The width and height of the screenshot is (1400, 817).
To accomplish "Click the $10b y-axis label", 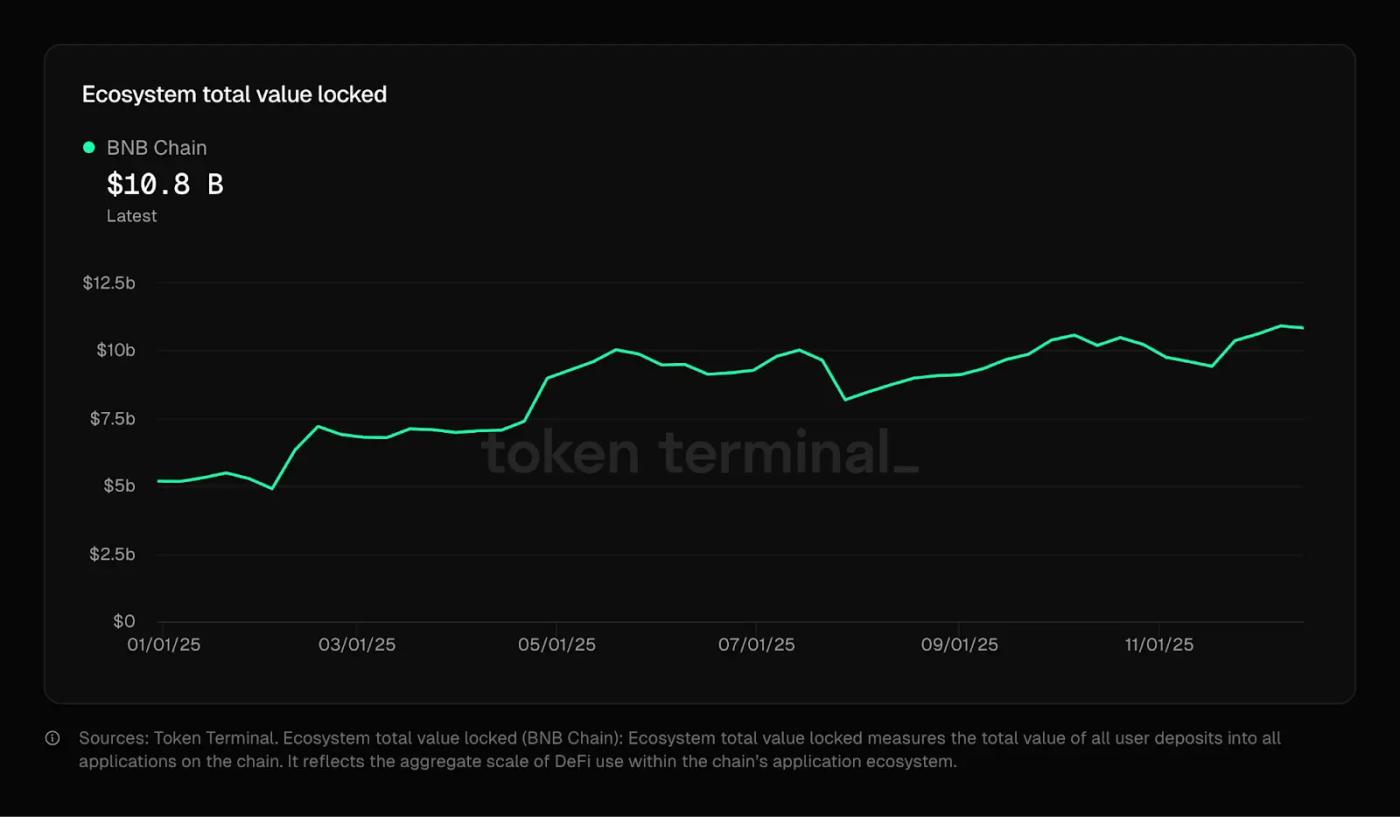I will point(115,350).
